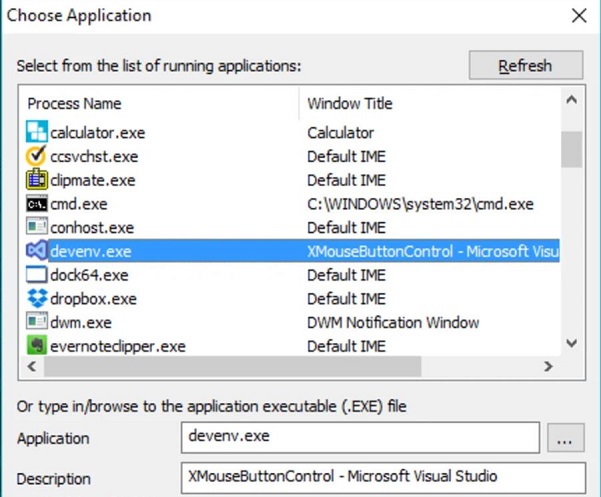Screen dimensions: 601x497
Task: Sort list by Process Name column header
Action: point(158,103)
